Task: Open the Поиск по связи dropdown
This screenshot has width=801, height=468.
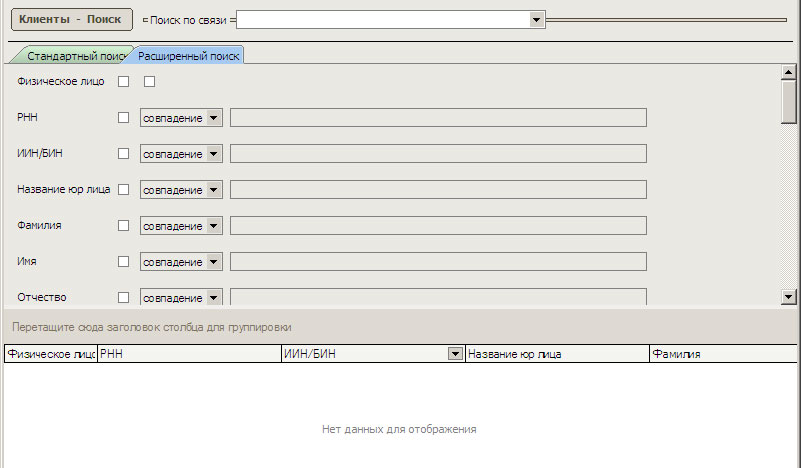Action: pyautogui.click(x=536, y=19)
